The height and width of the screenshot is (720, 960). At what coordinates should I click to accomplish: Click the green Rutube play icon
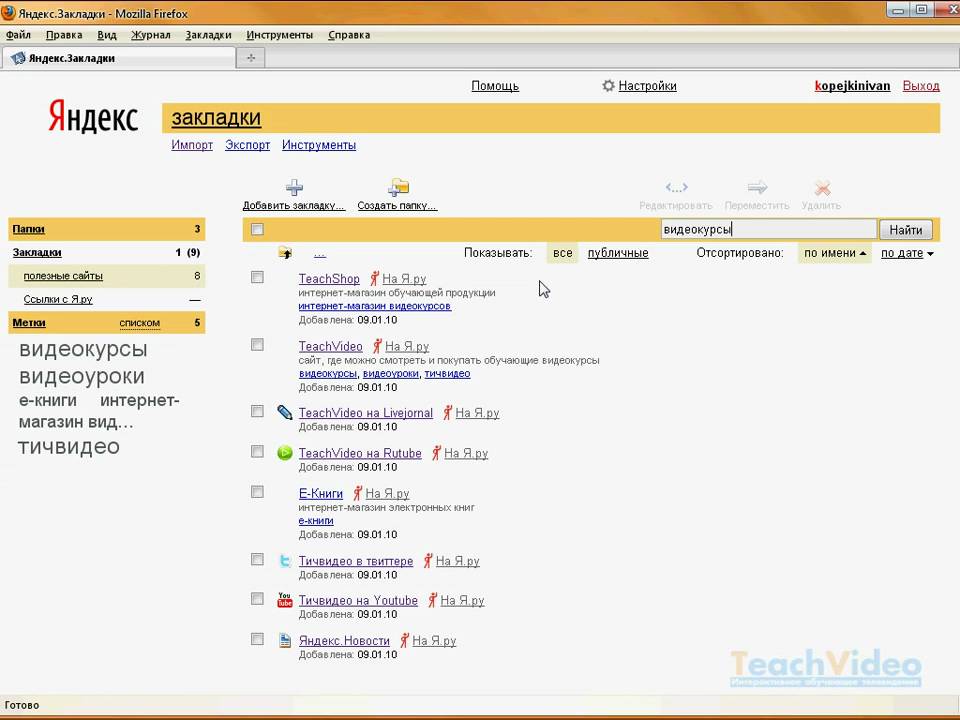click(285, 452)
